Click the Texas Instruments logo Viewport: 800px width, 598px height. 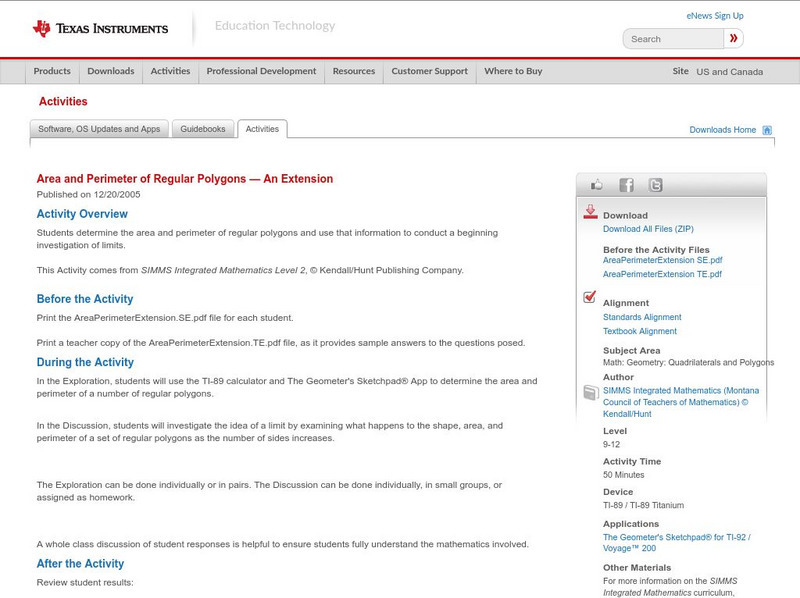pos(100,29)
